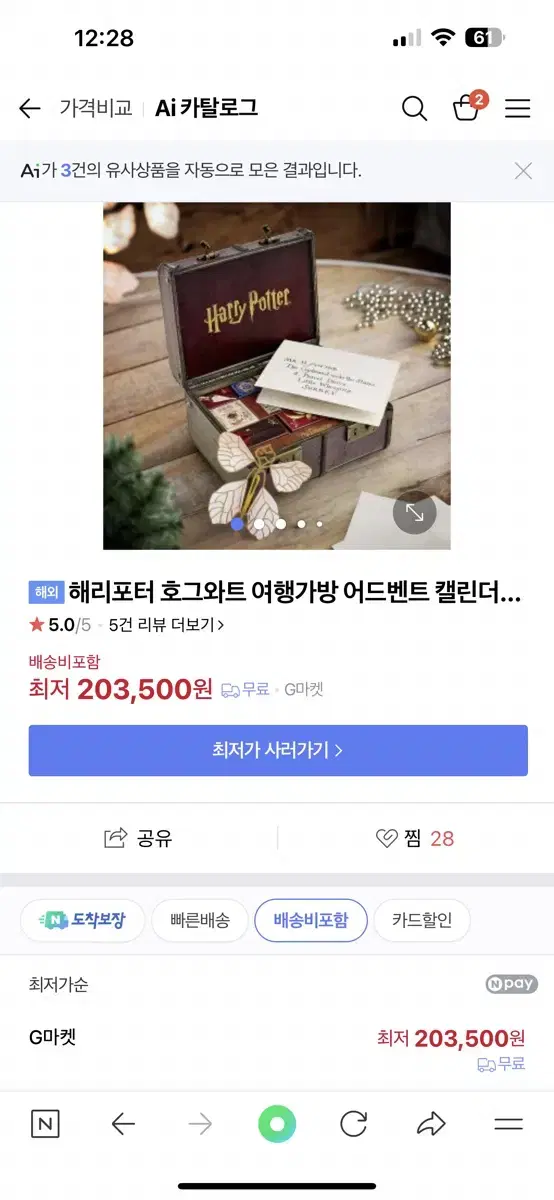Open the 최저가순 sort option
554x1200 pixels.
58,984
